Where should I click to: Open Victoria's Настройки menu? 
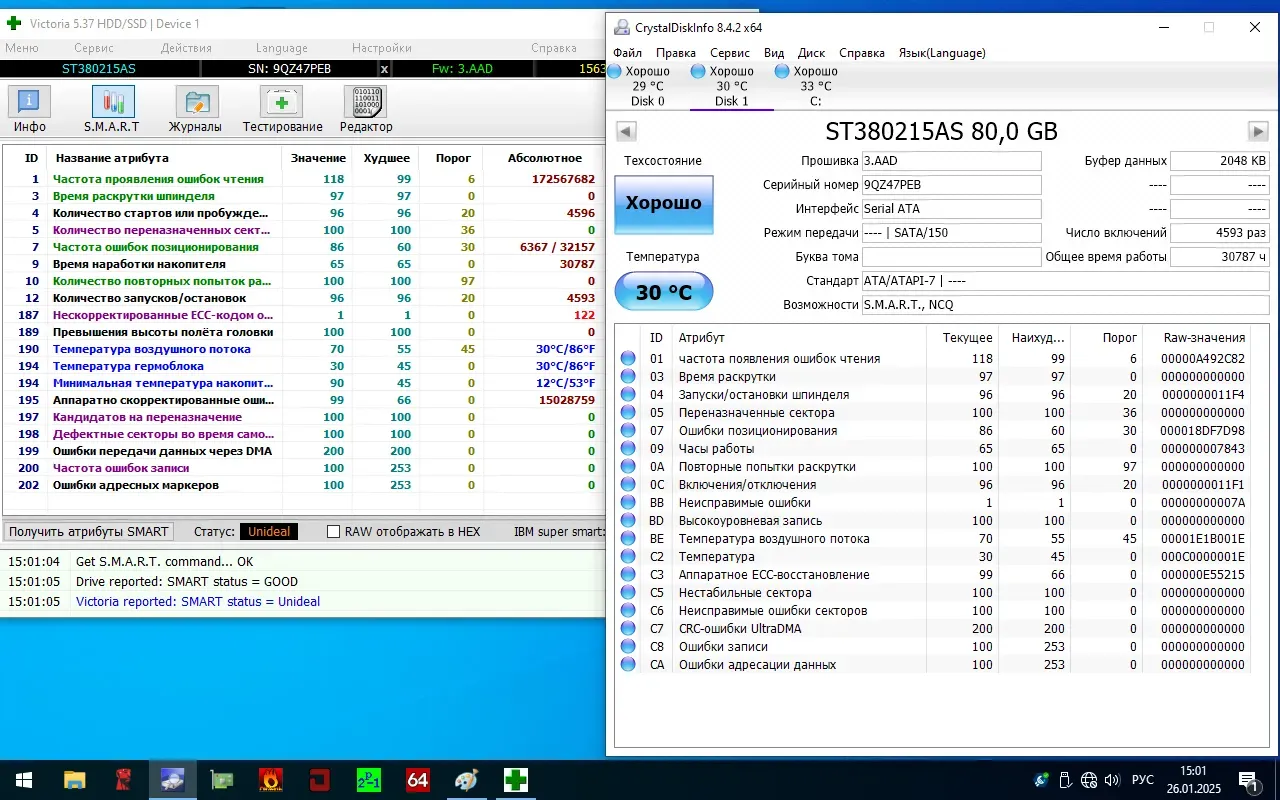(x=382, y=48)
